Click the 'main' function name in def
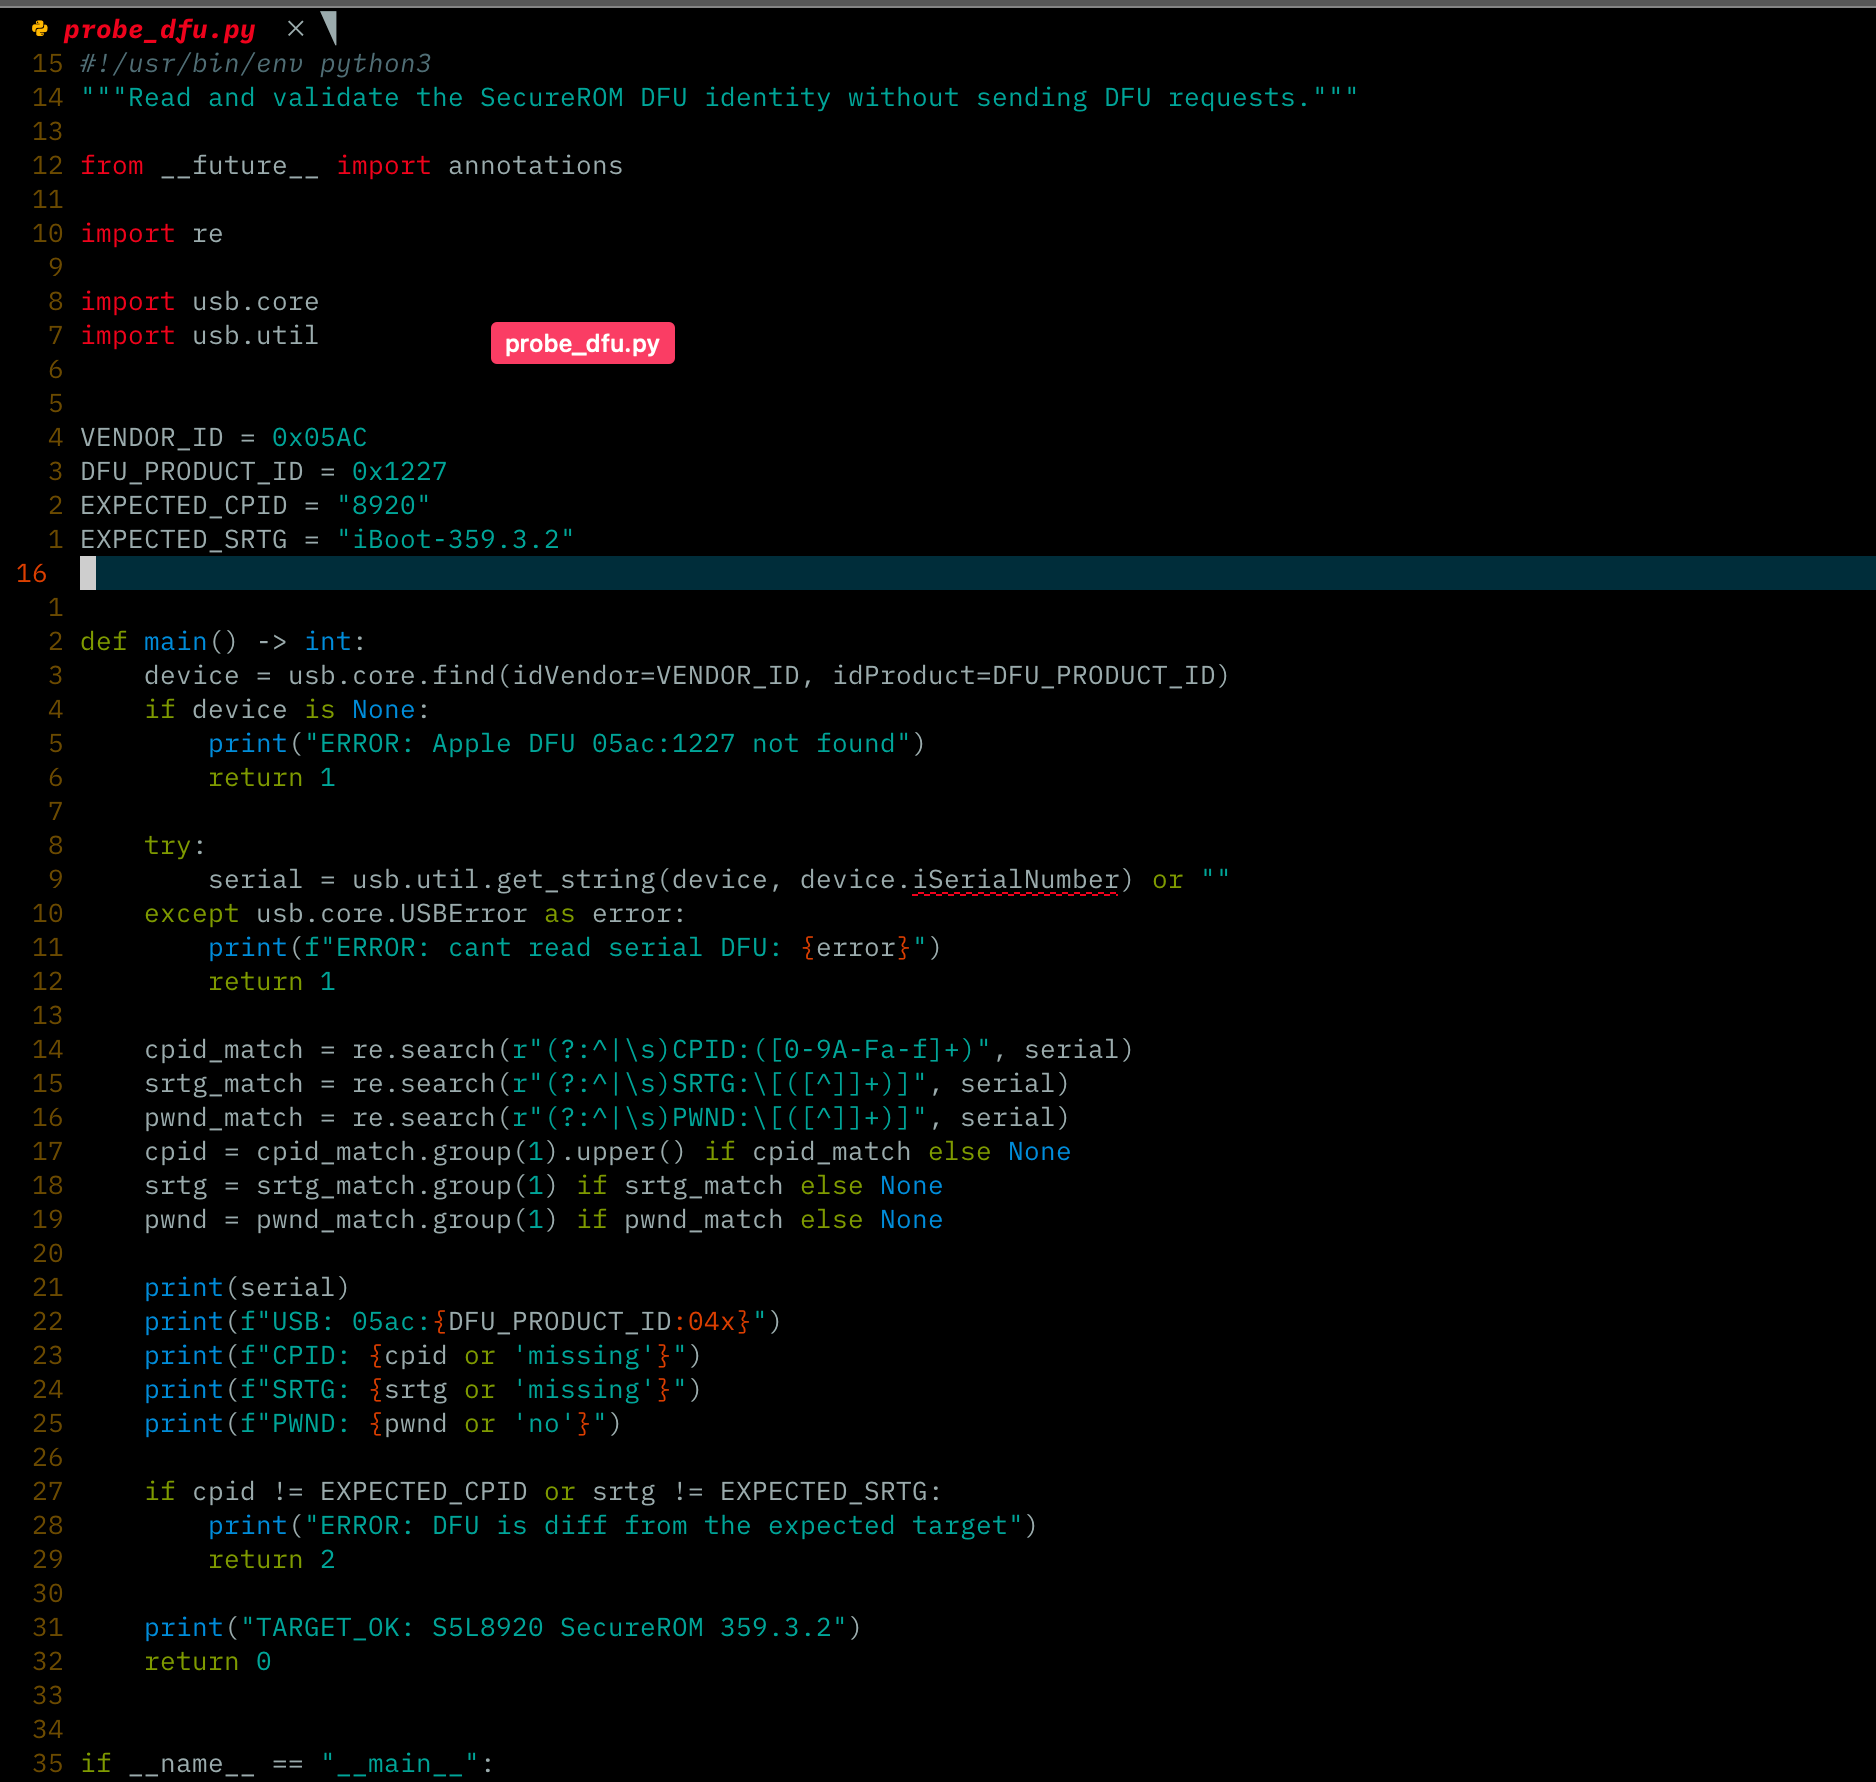 175,642
